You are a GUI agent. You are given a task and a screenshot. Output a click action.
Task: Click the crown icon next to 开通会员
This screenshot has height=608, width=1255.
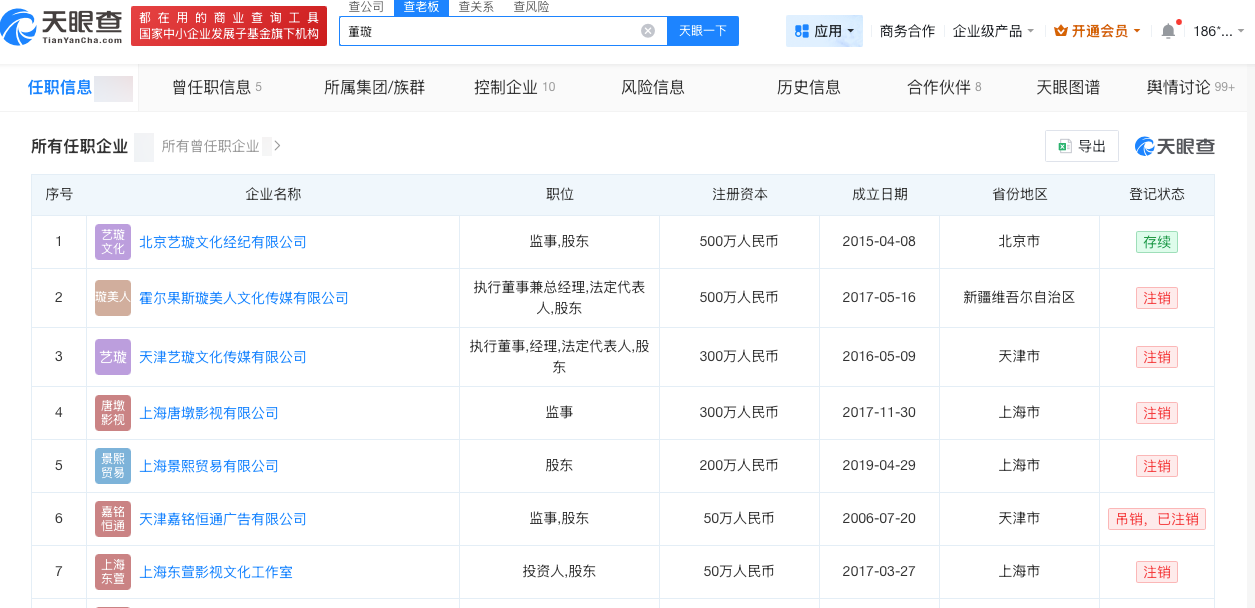click(x=1058, y=31)
